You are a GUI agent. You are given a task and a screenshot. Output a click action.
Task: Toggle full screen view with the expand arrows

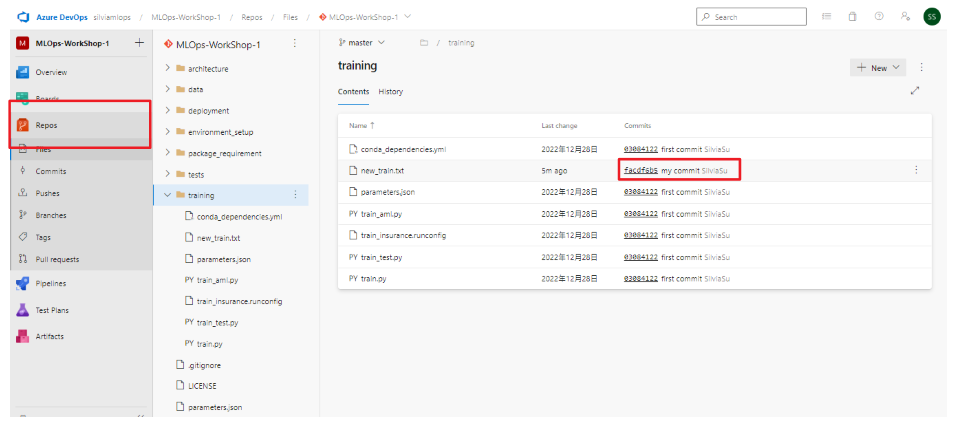click(x=915, y=91)
